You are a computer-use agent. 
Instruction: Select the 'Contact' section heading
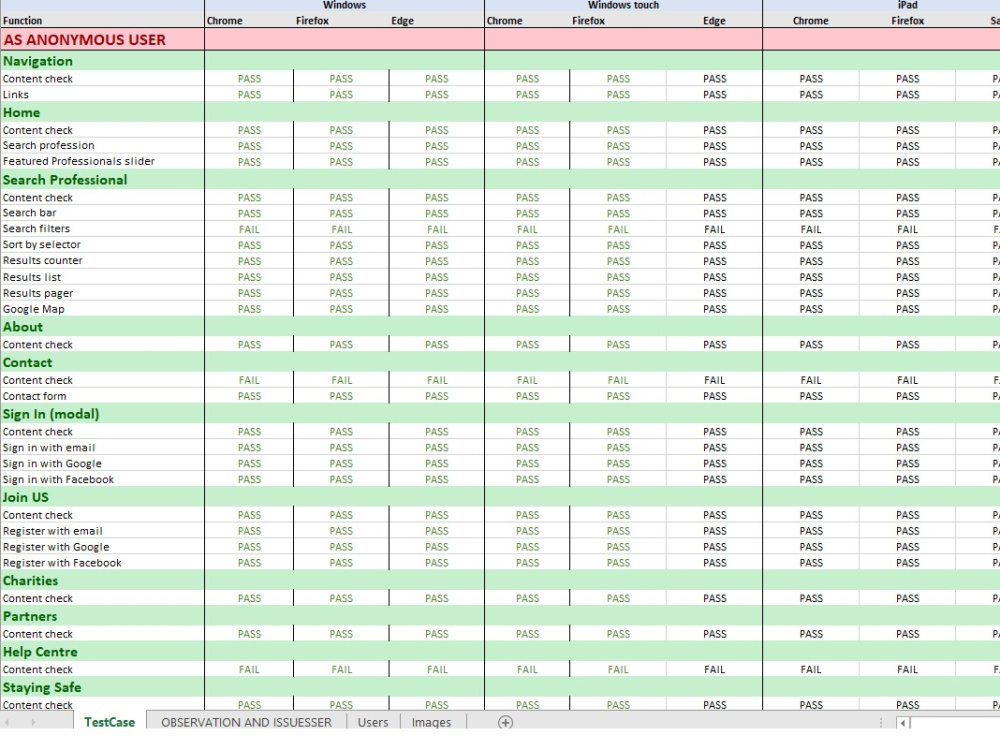coord(102,362)
